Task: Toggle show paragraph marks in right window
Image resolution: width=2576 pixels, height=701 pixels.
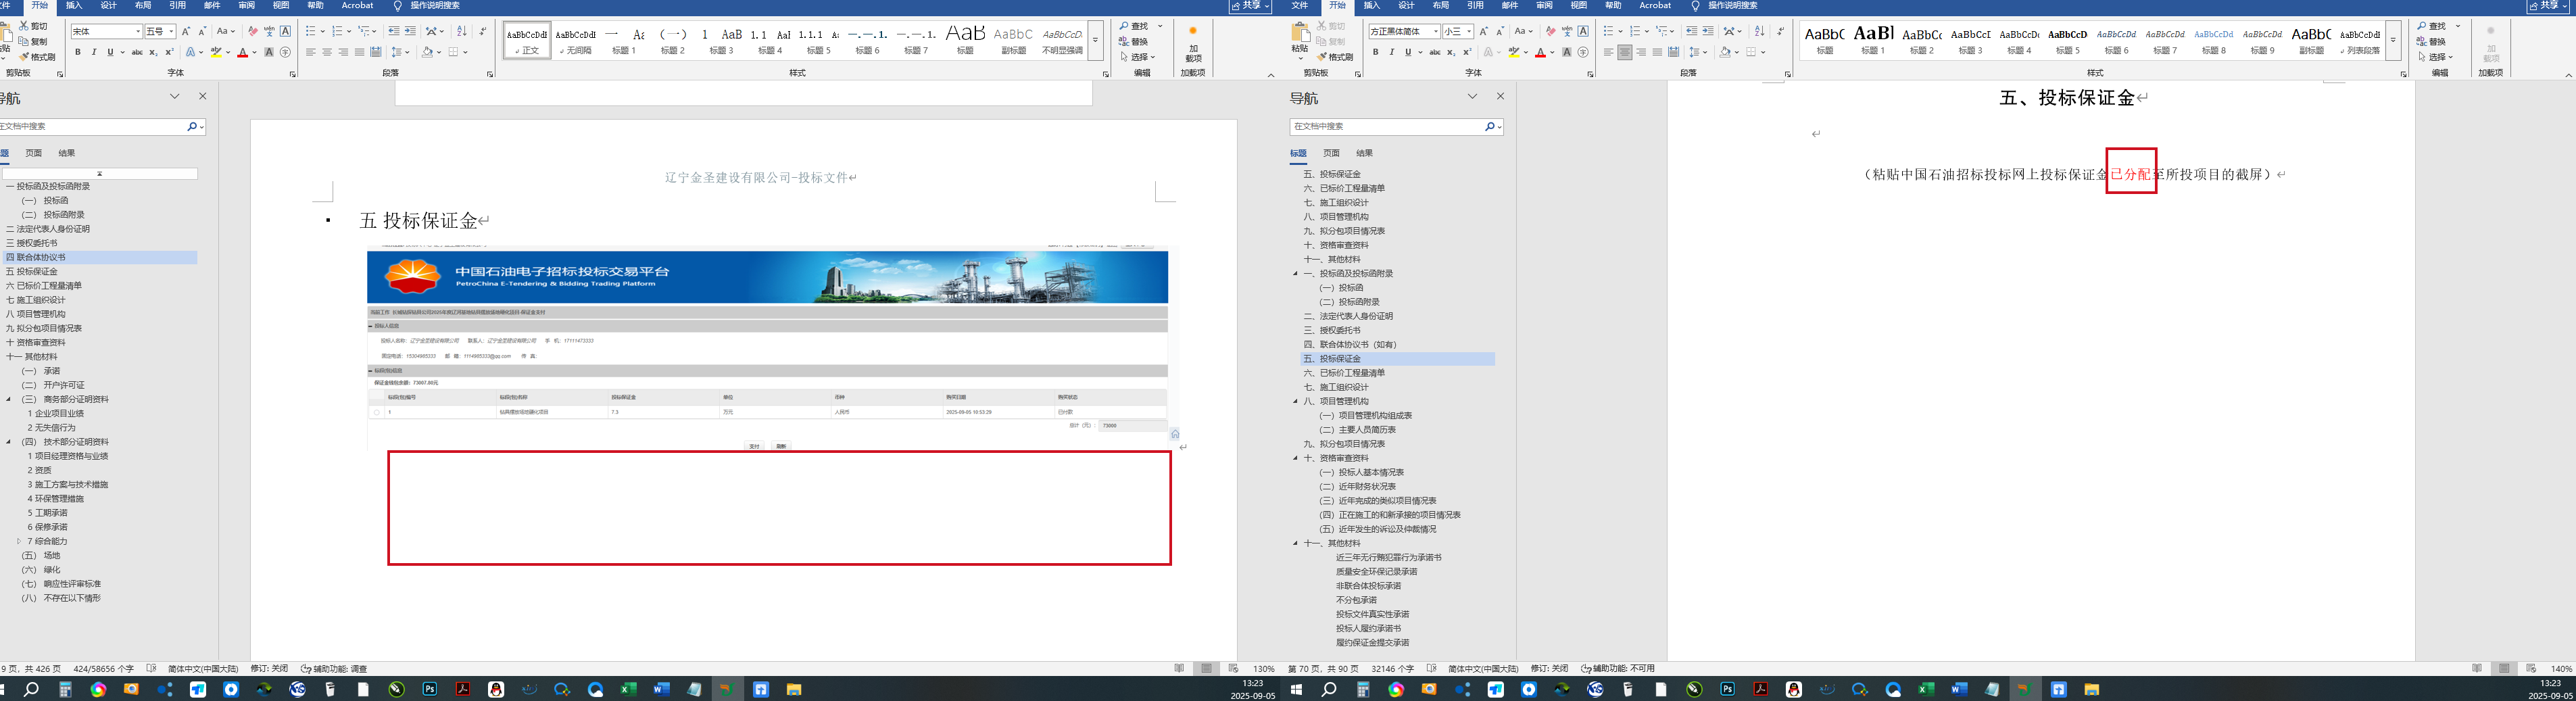Action: click(x=1781, y=32)
